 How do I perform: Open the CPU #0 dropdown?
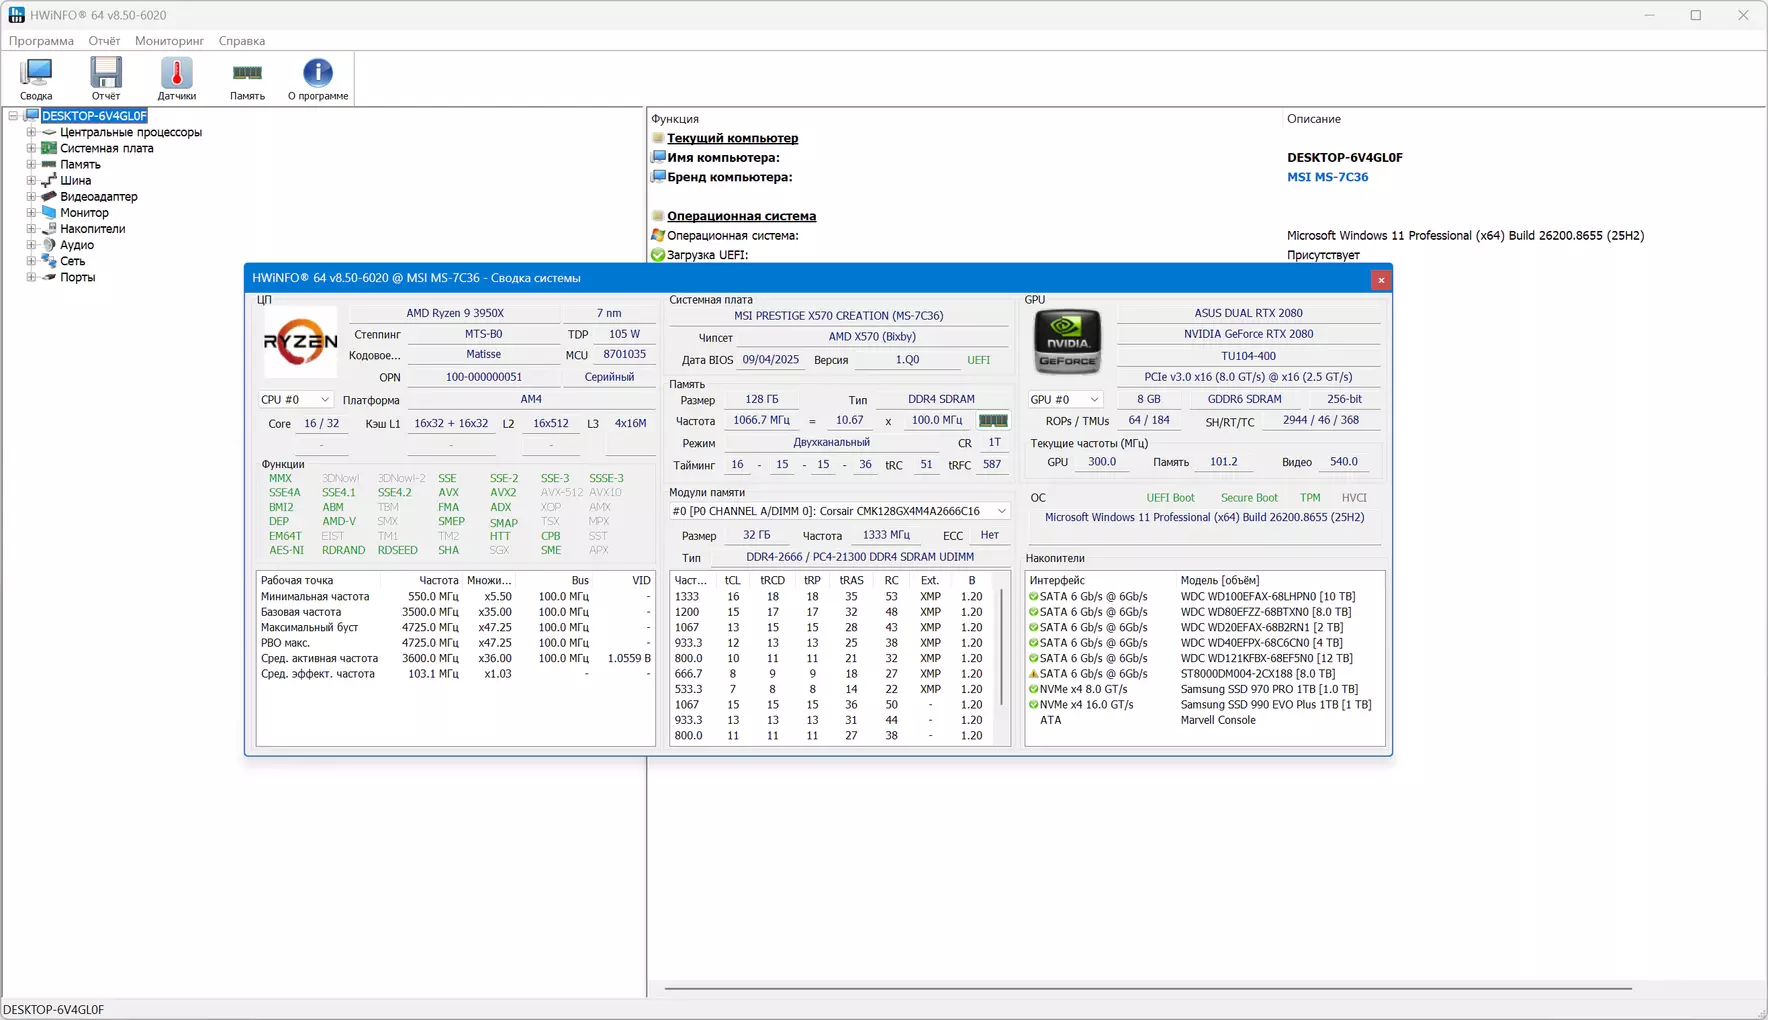(x=295, y=399)
